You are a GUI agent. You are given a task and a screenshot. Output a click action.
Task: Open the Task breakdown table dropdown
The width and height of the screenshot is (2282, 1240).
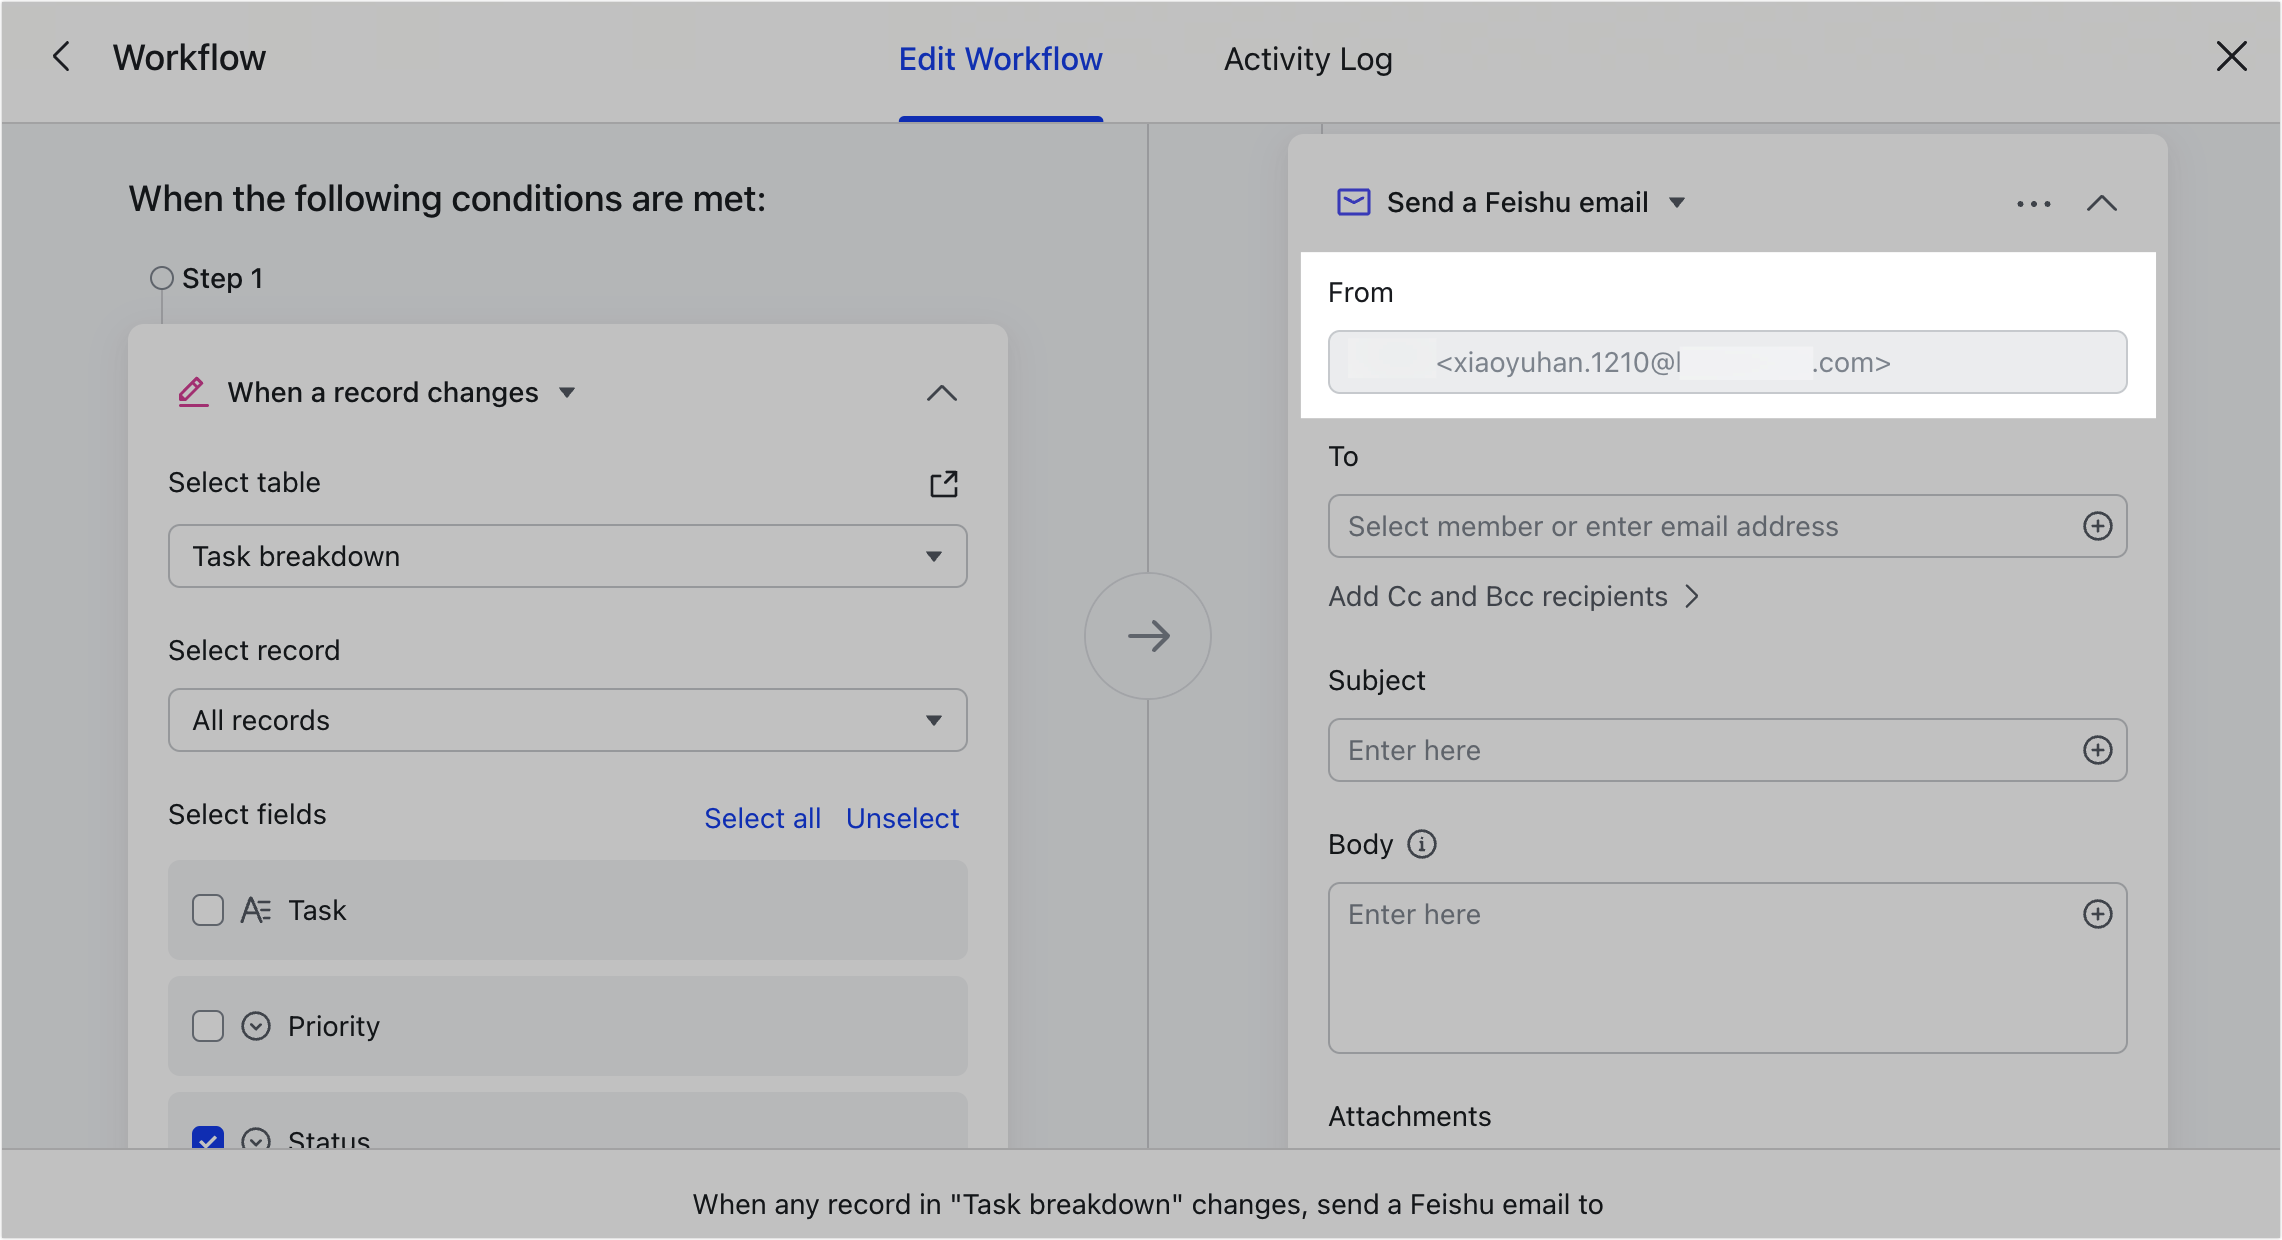(x=567, y=556)
